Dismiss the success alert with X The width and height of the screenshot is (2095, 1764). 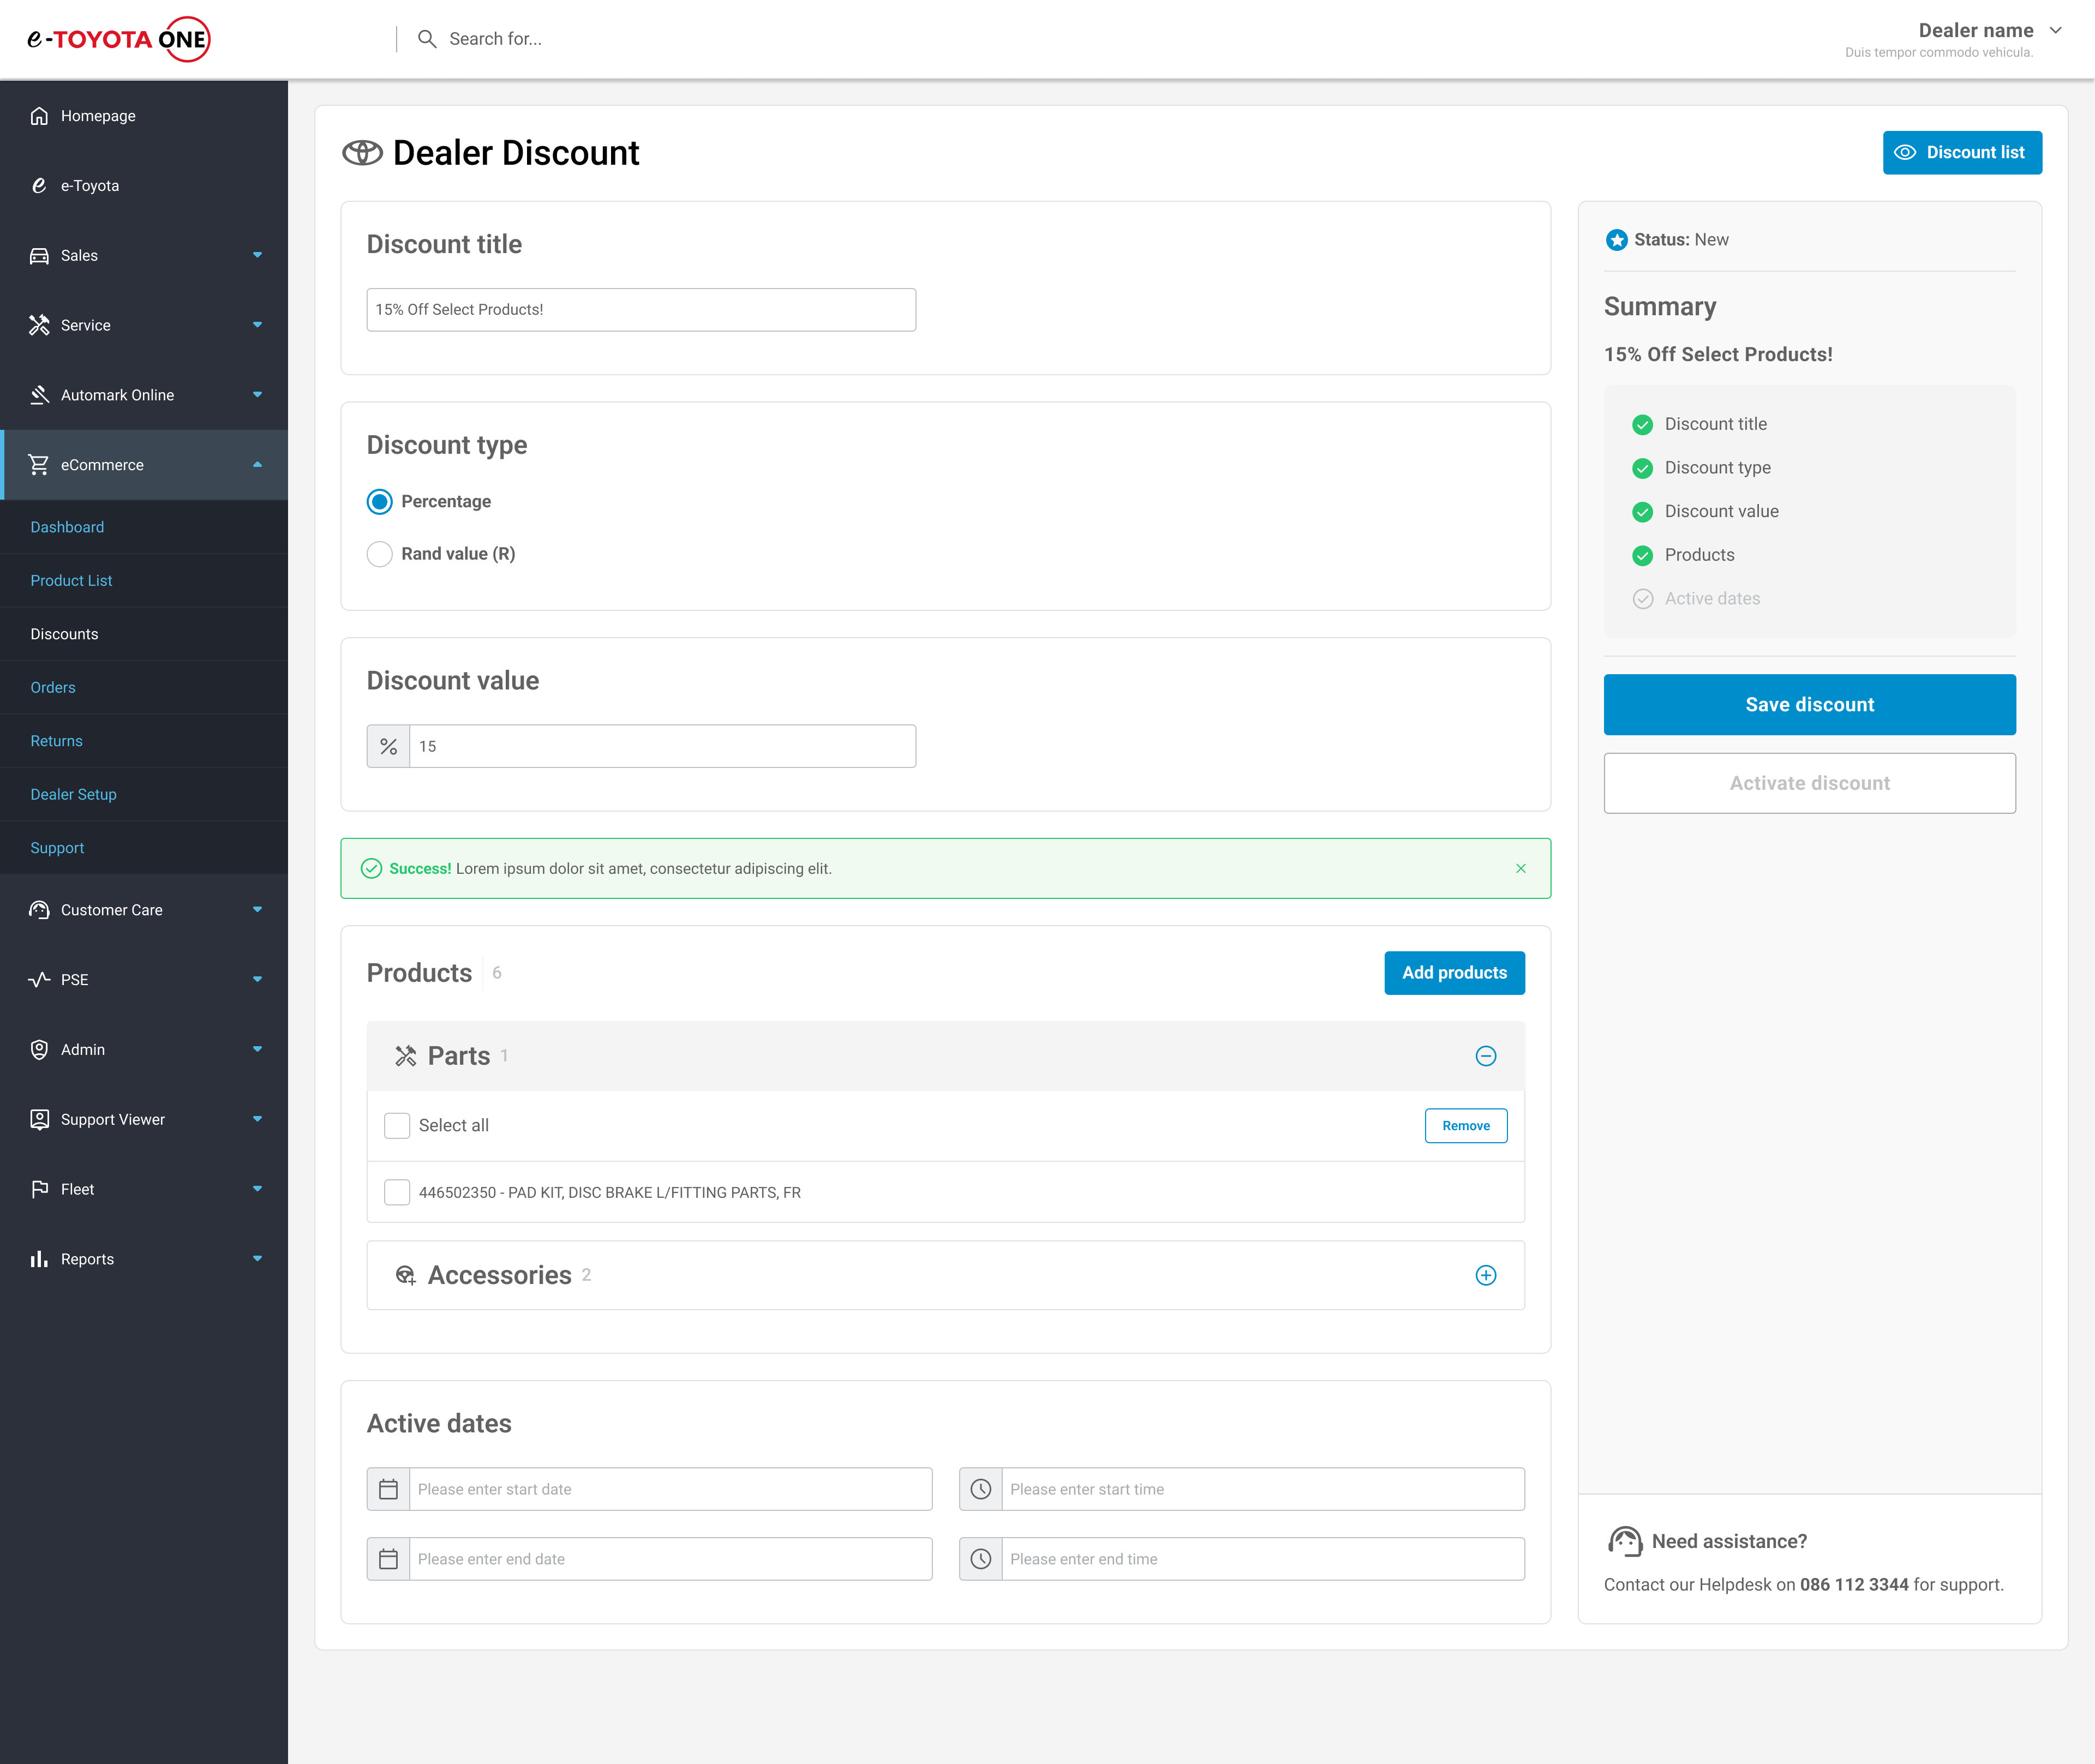[x=1520, y=868]
